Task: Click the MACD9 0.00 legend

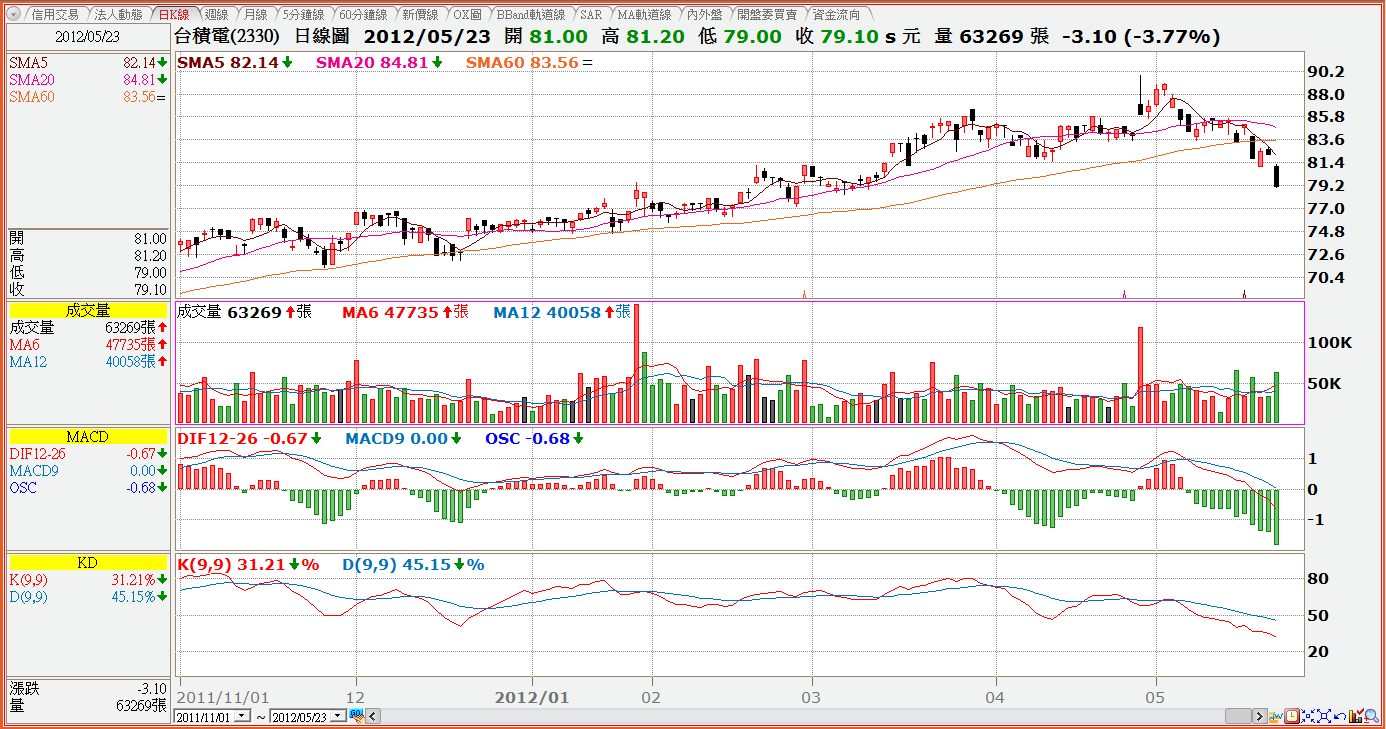Action: (x=403, y=438)
